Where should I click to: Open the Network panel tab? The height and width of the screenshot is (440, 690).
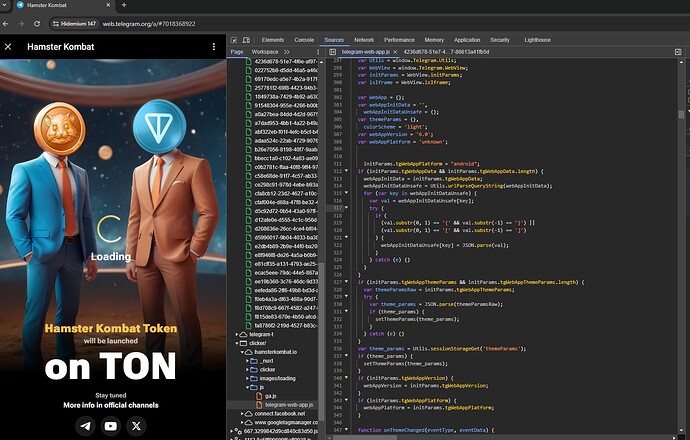364,40
